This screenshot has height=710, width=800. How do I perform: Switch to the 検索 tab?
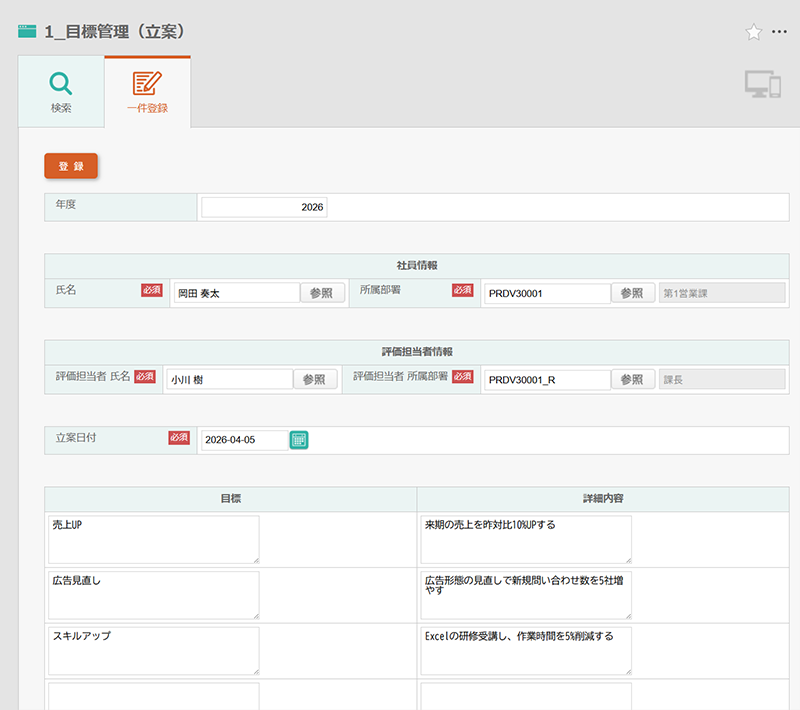pyautogui.click(x=61, y=91)
